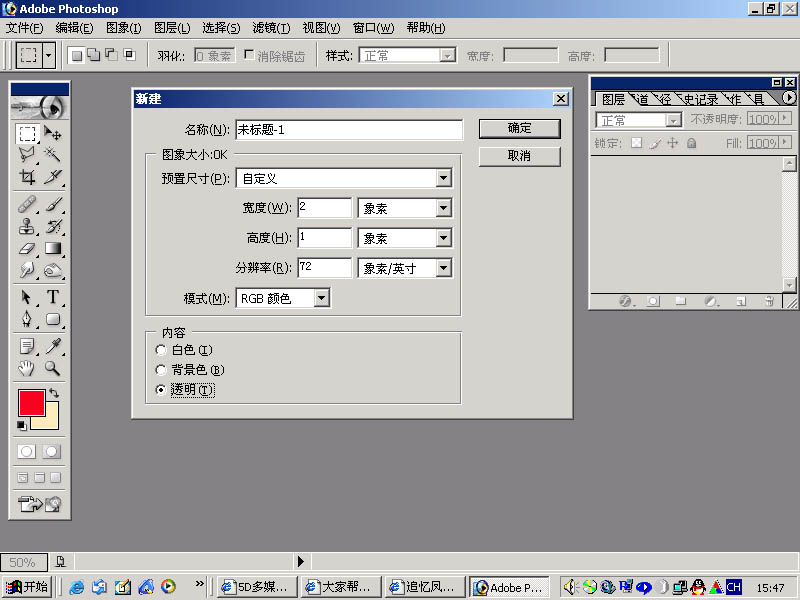Select the Slice tool
This screenshot has width=800, height=600.
[x=53, y=177]
